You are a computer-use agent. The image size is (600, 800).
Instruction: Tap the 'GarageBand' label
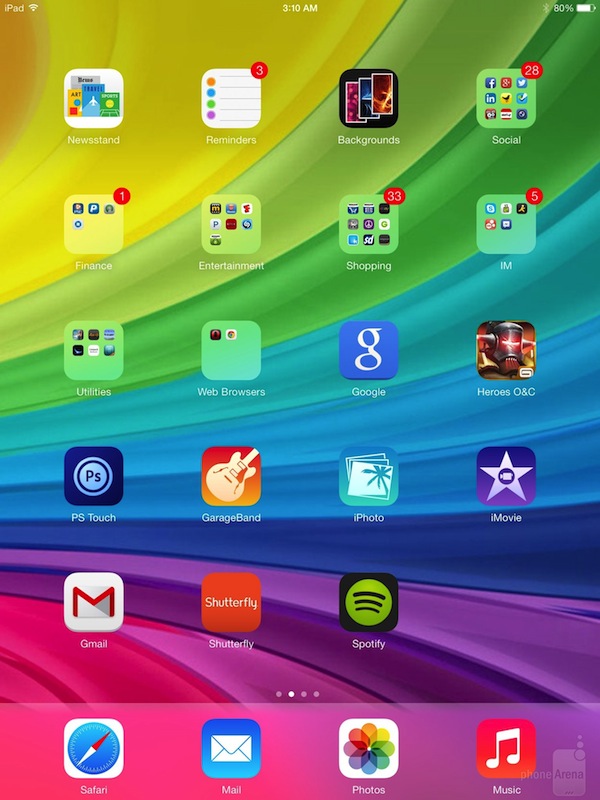click(x=231, y=517)
